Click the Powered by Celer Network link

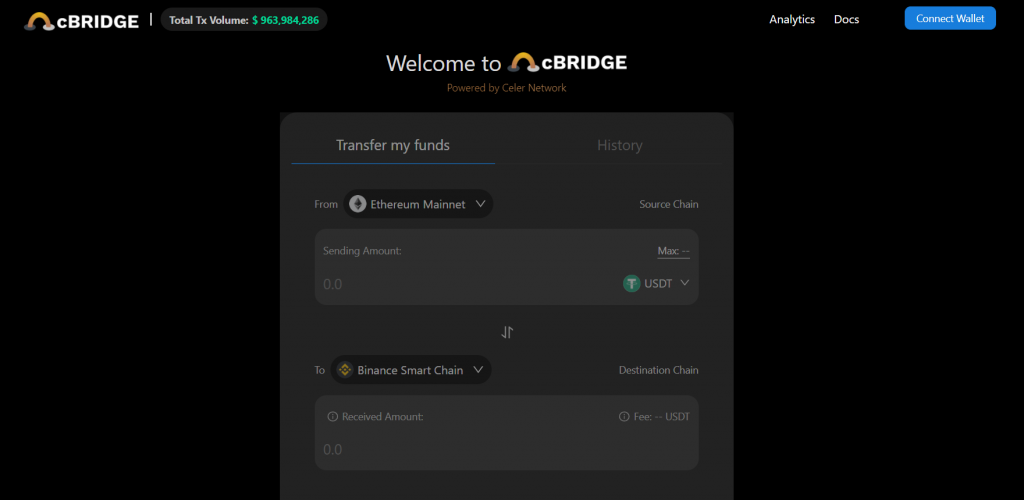tap(507, 87)
